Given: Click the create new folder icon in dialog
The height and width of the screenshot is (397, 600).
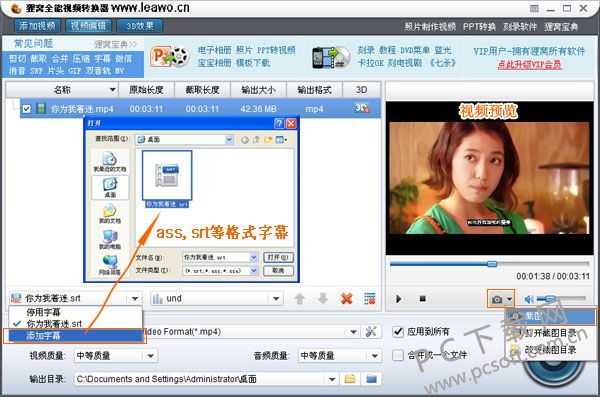Looking at the screenshot, I should 268,140.
